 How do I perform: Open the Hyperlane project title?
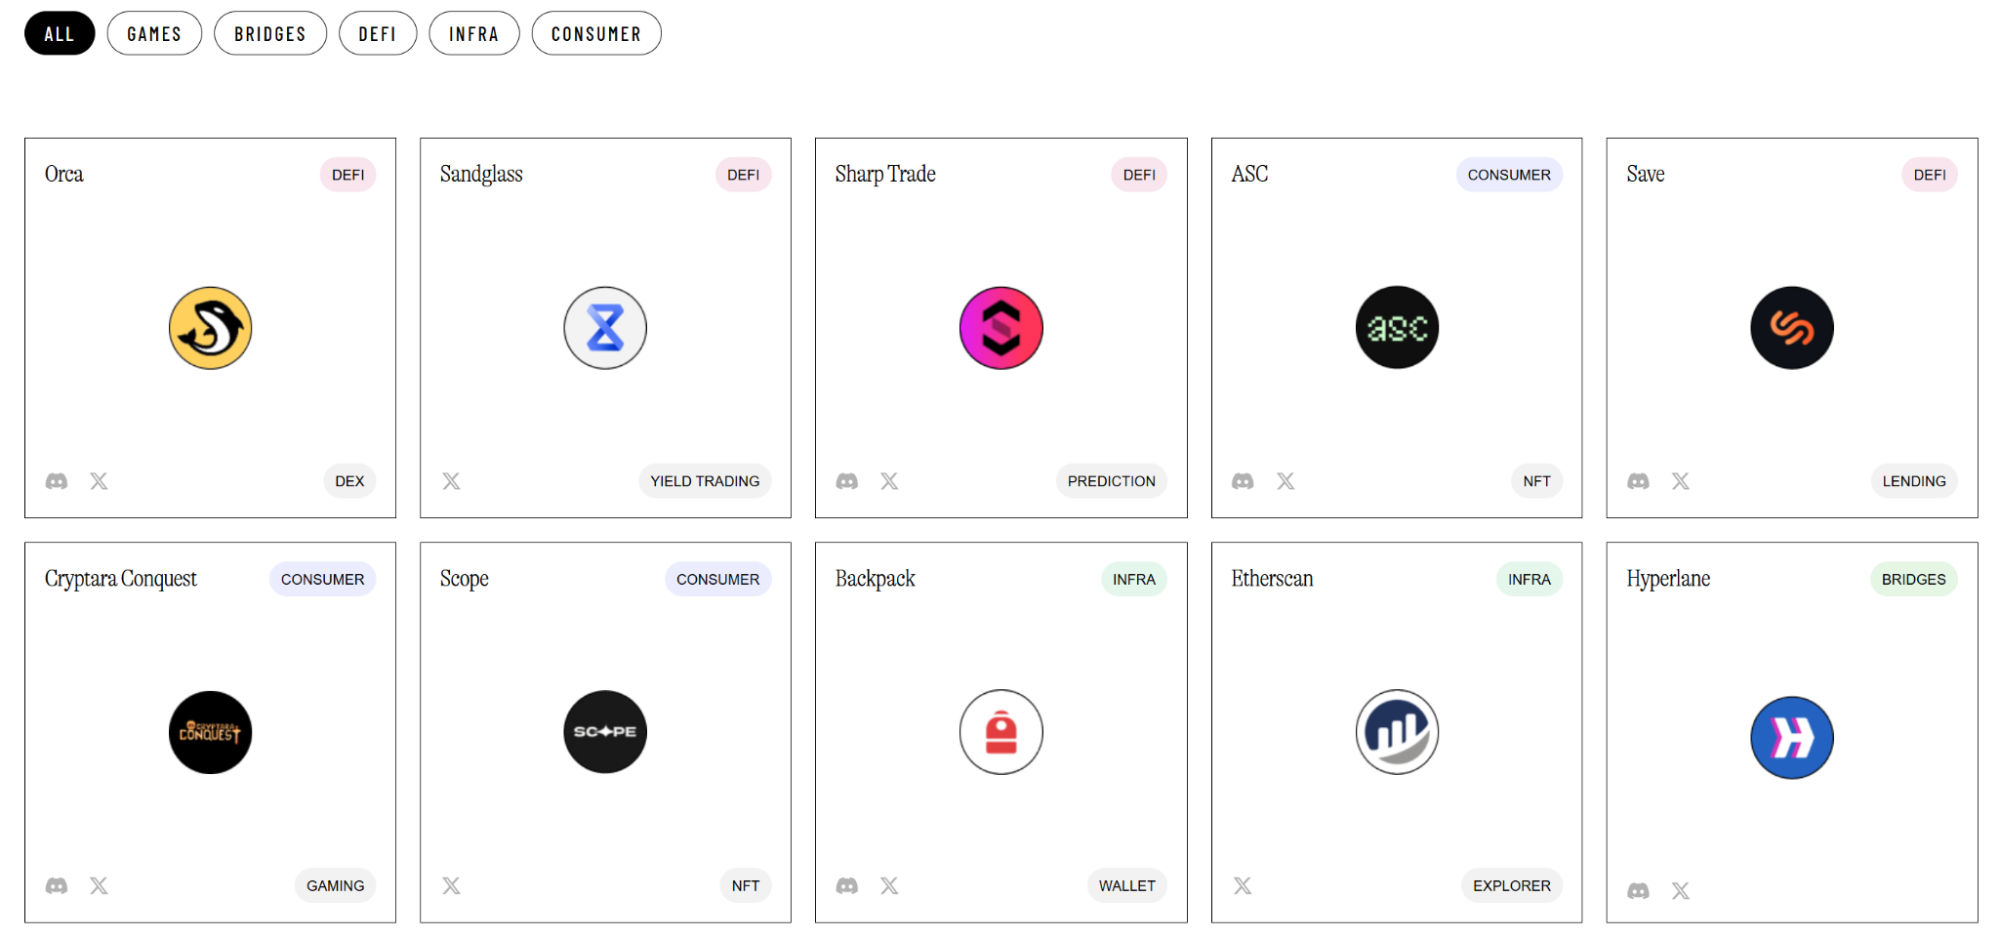click(1668, 579)
